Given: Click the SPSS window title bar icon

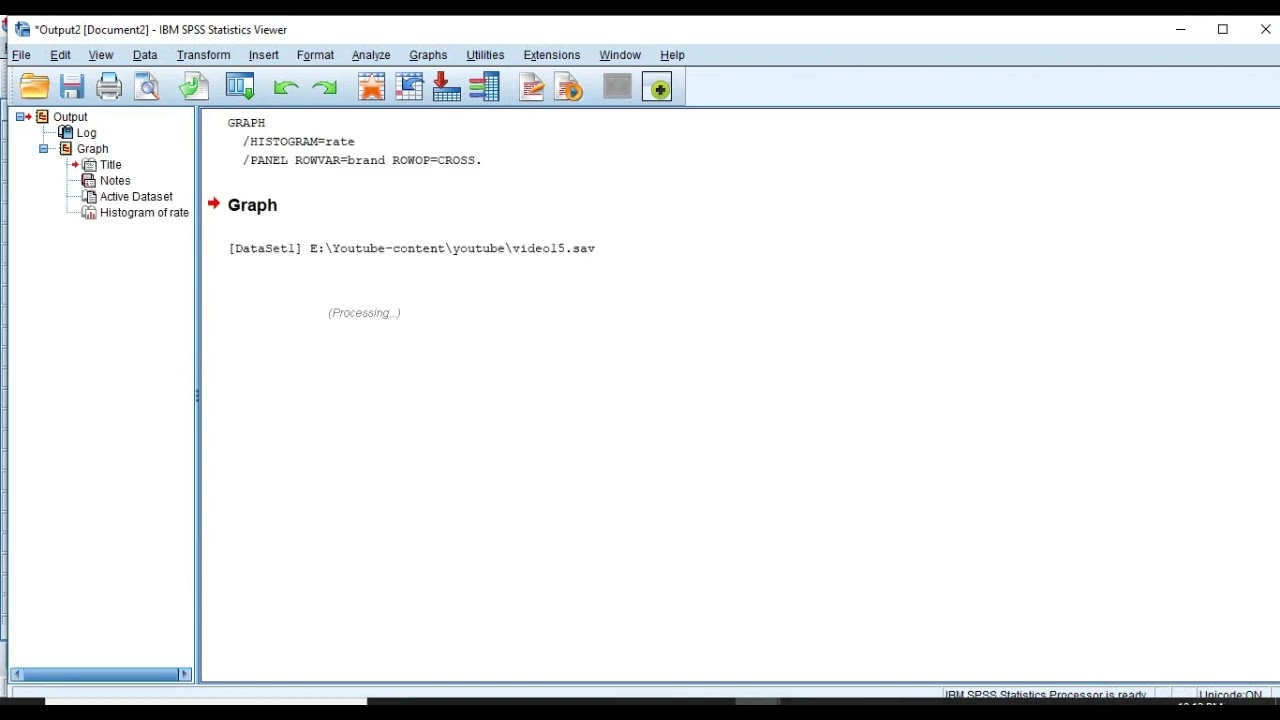Looking at the screenshot, I should pos(22,30).
